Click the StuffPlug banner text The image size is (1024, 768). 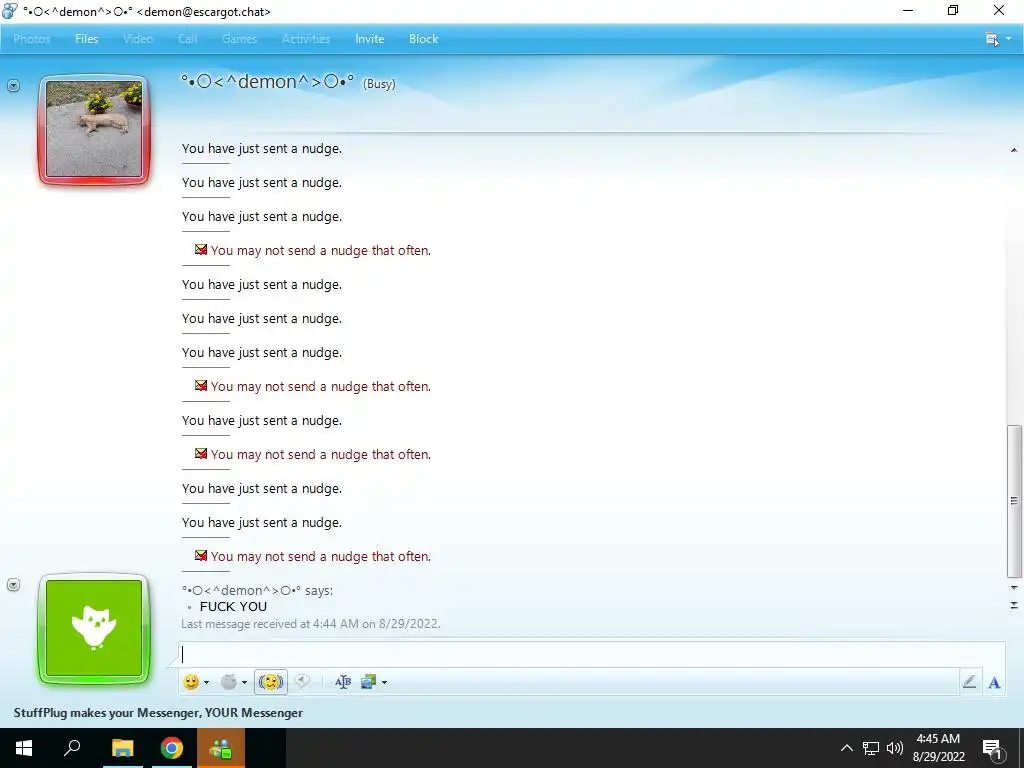(x=158, y=712)
